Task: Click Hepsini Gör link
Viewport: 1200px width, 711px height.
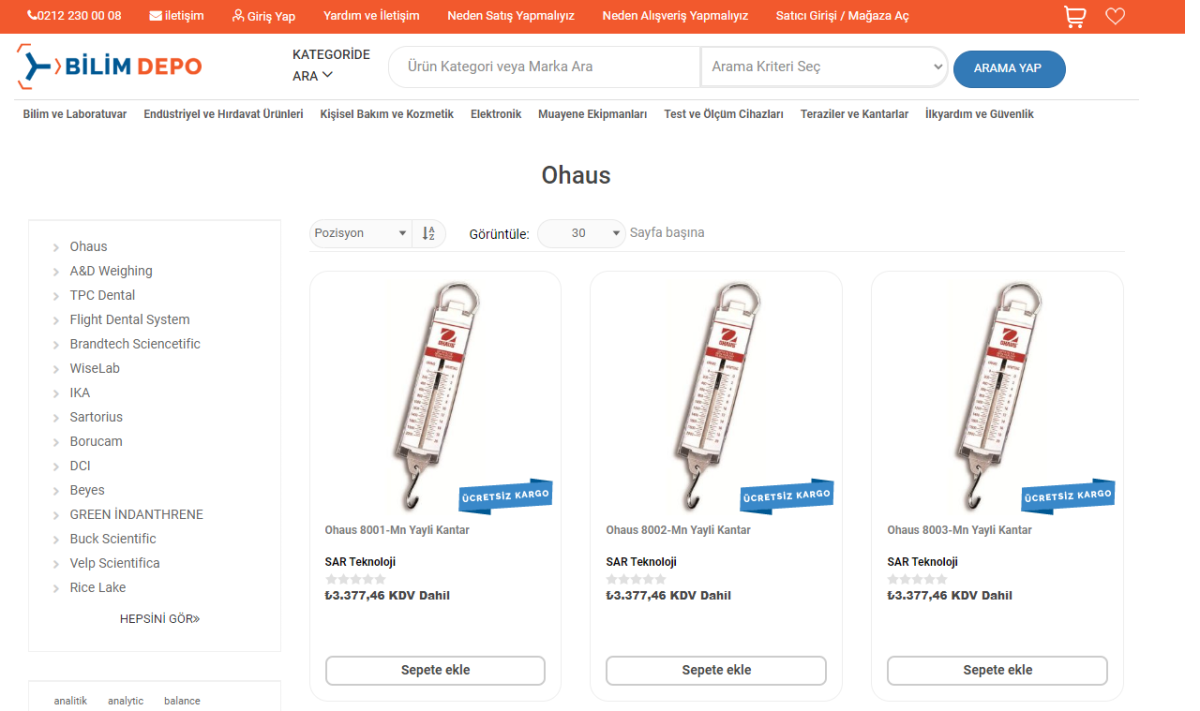Action: pyautogui.click(x=159, y=618)
